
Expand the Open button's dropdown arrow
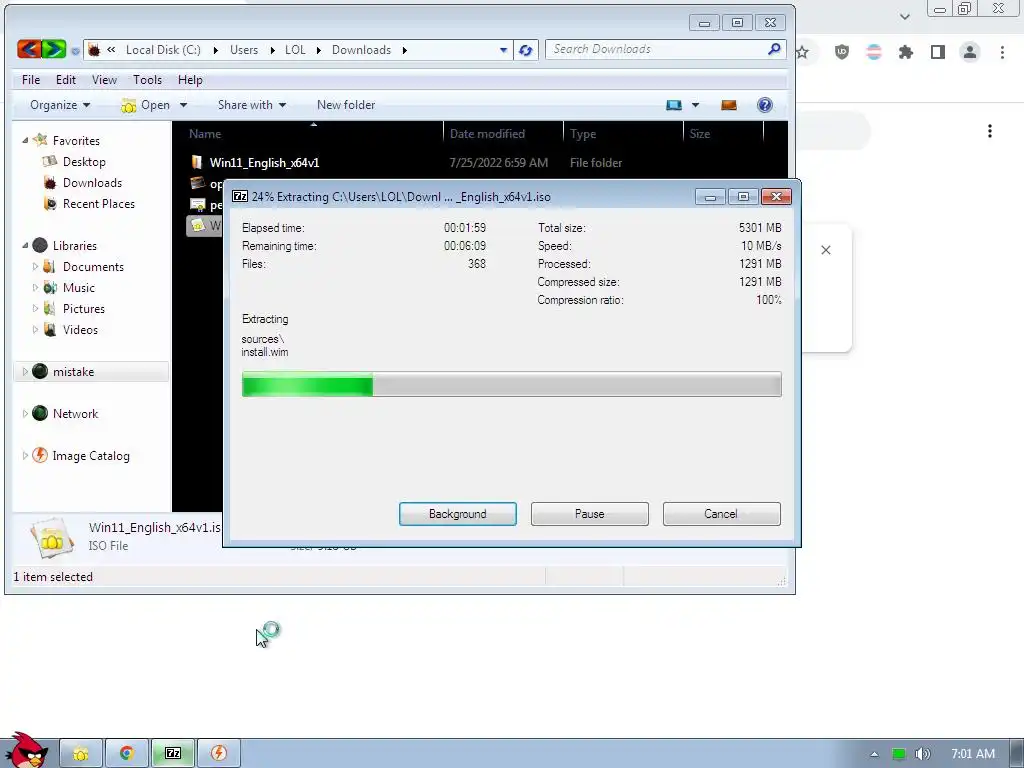pos(184,105)
